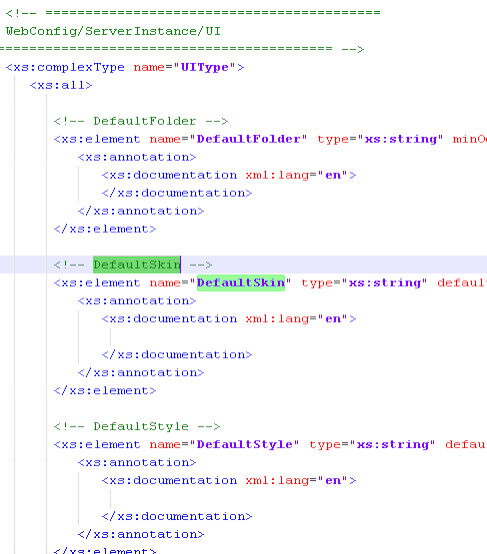Click xs:string type of DefaultFolder element
The image size is (487, 554).
(x=400, y=139)
